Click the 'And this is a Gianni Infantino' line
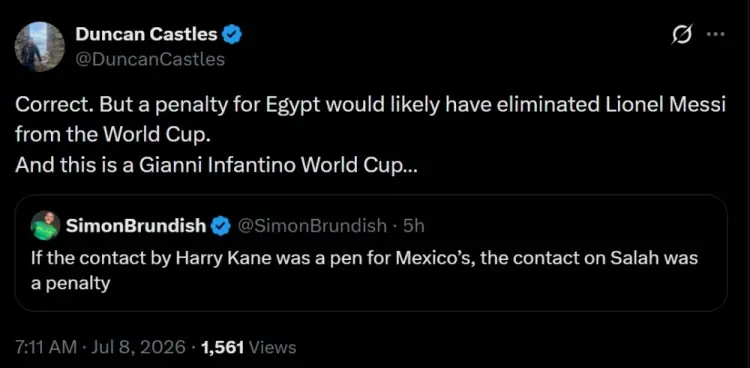This screenshot has width=750, height=368. click(x=217, y=165)
